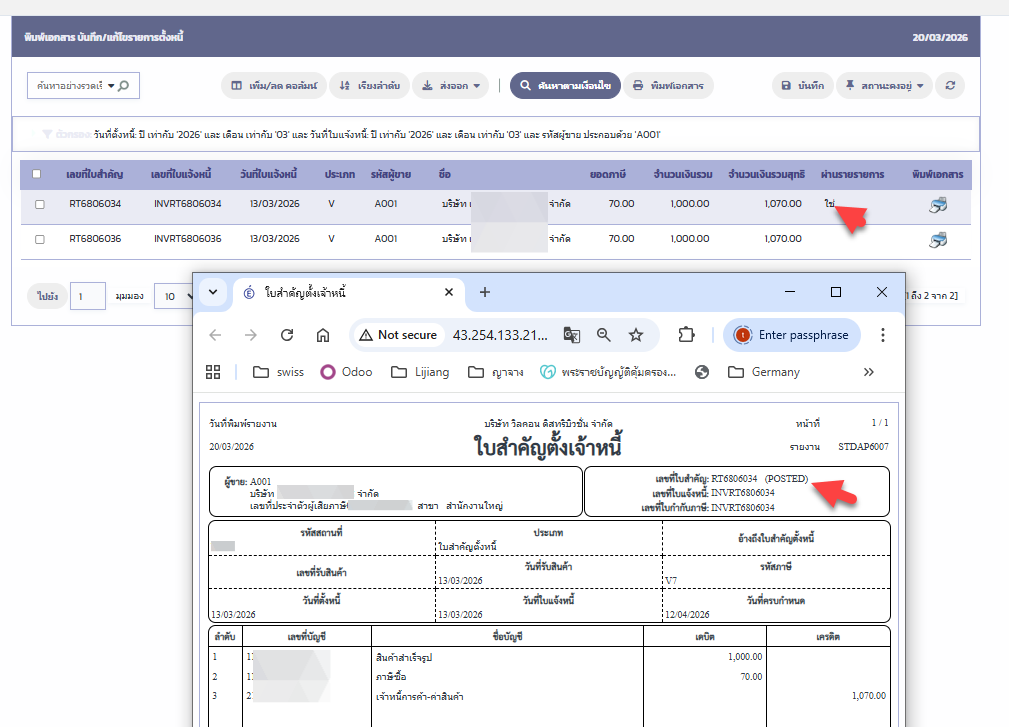
Task: Click the browser reload page icon
Action: (287, 335)
